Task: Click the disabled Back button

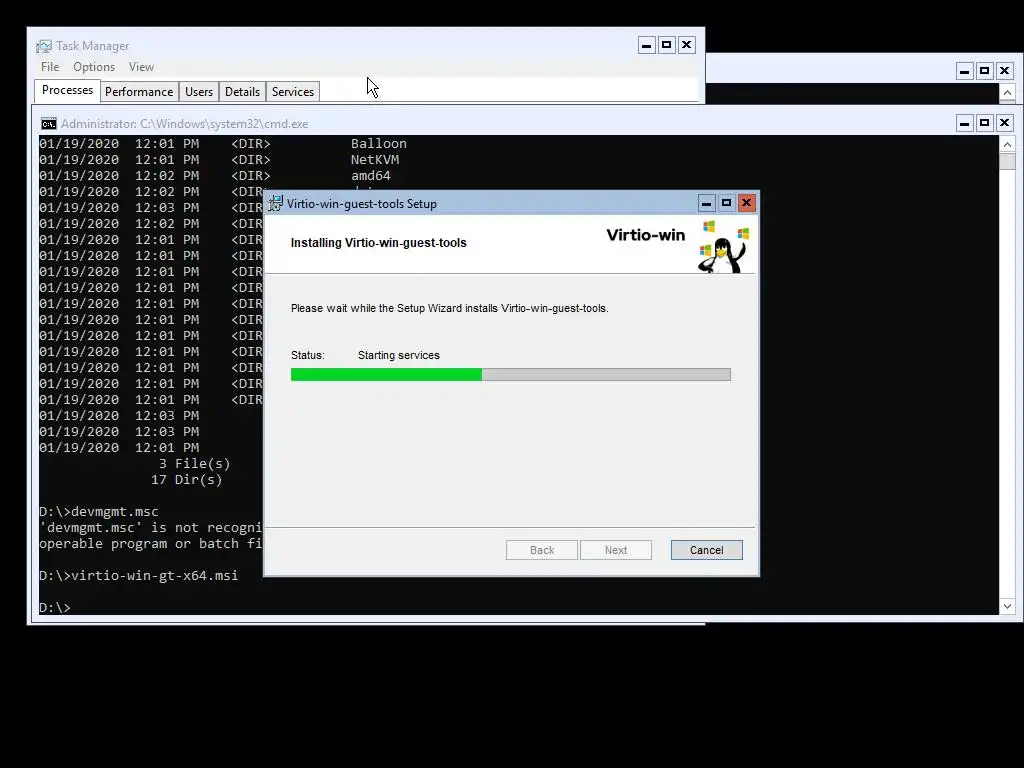Action: click(x=541, y=550)
